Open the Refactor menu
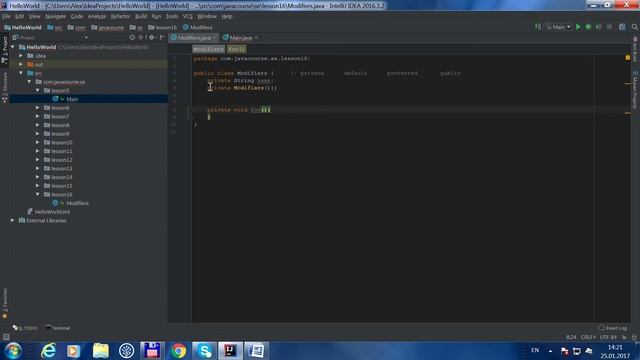 (x=120, y=16)
